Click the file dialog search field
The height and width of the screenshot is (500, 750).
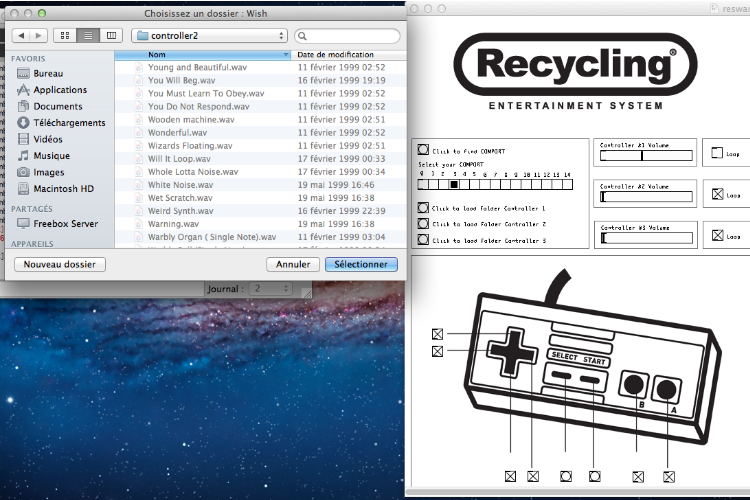tap(347, 36)
